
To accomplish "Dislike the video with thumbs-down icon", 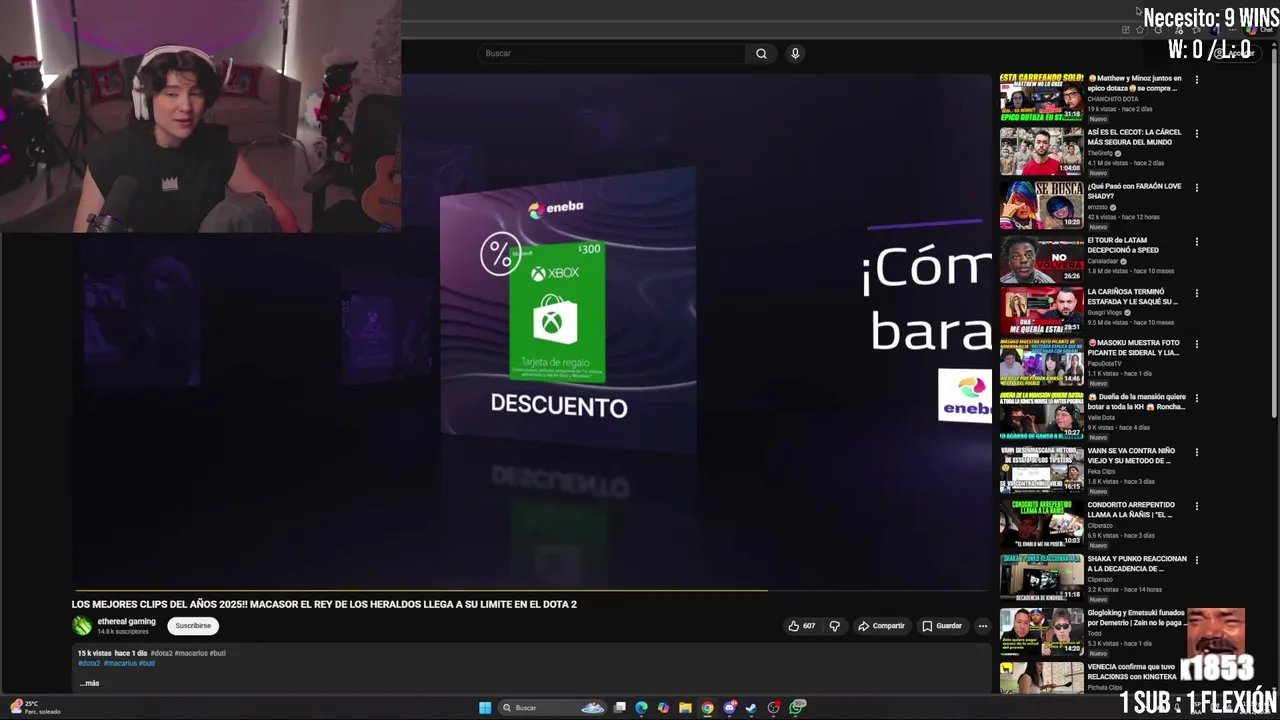I will 834,626.
